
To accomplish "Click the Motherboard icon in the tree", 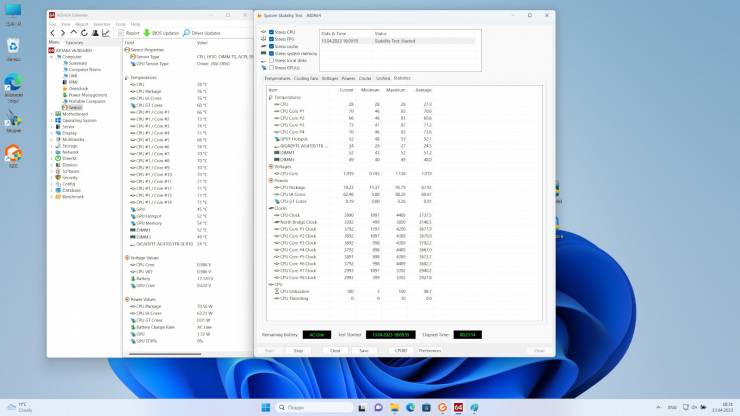I will click(x=58, y=114).
